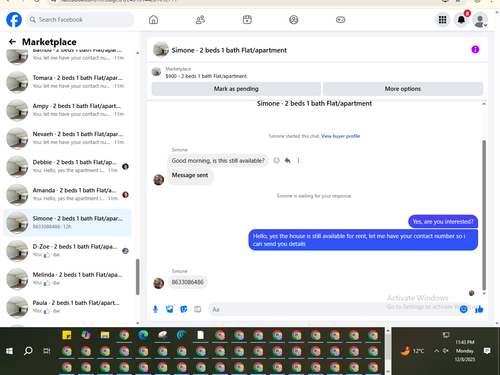Click the 'Yes, are you interested?' message bubble
This screenshot has width=500, height=375.
tap(443, 222)
